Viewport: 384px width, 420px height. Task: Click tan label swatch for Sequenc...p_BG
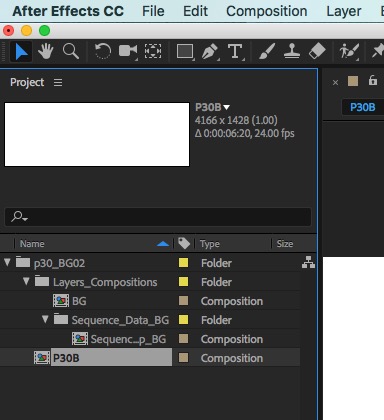183,339
